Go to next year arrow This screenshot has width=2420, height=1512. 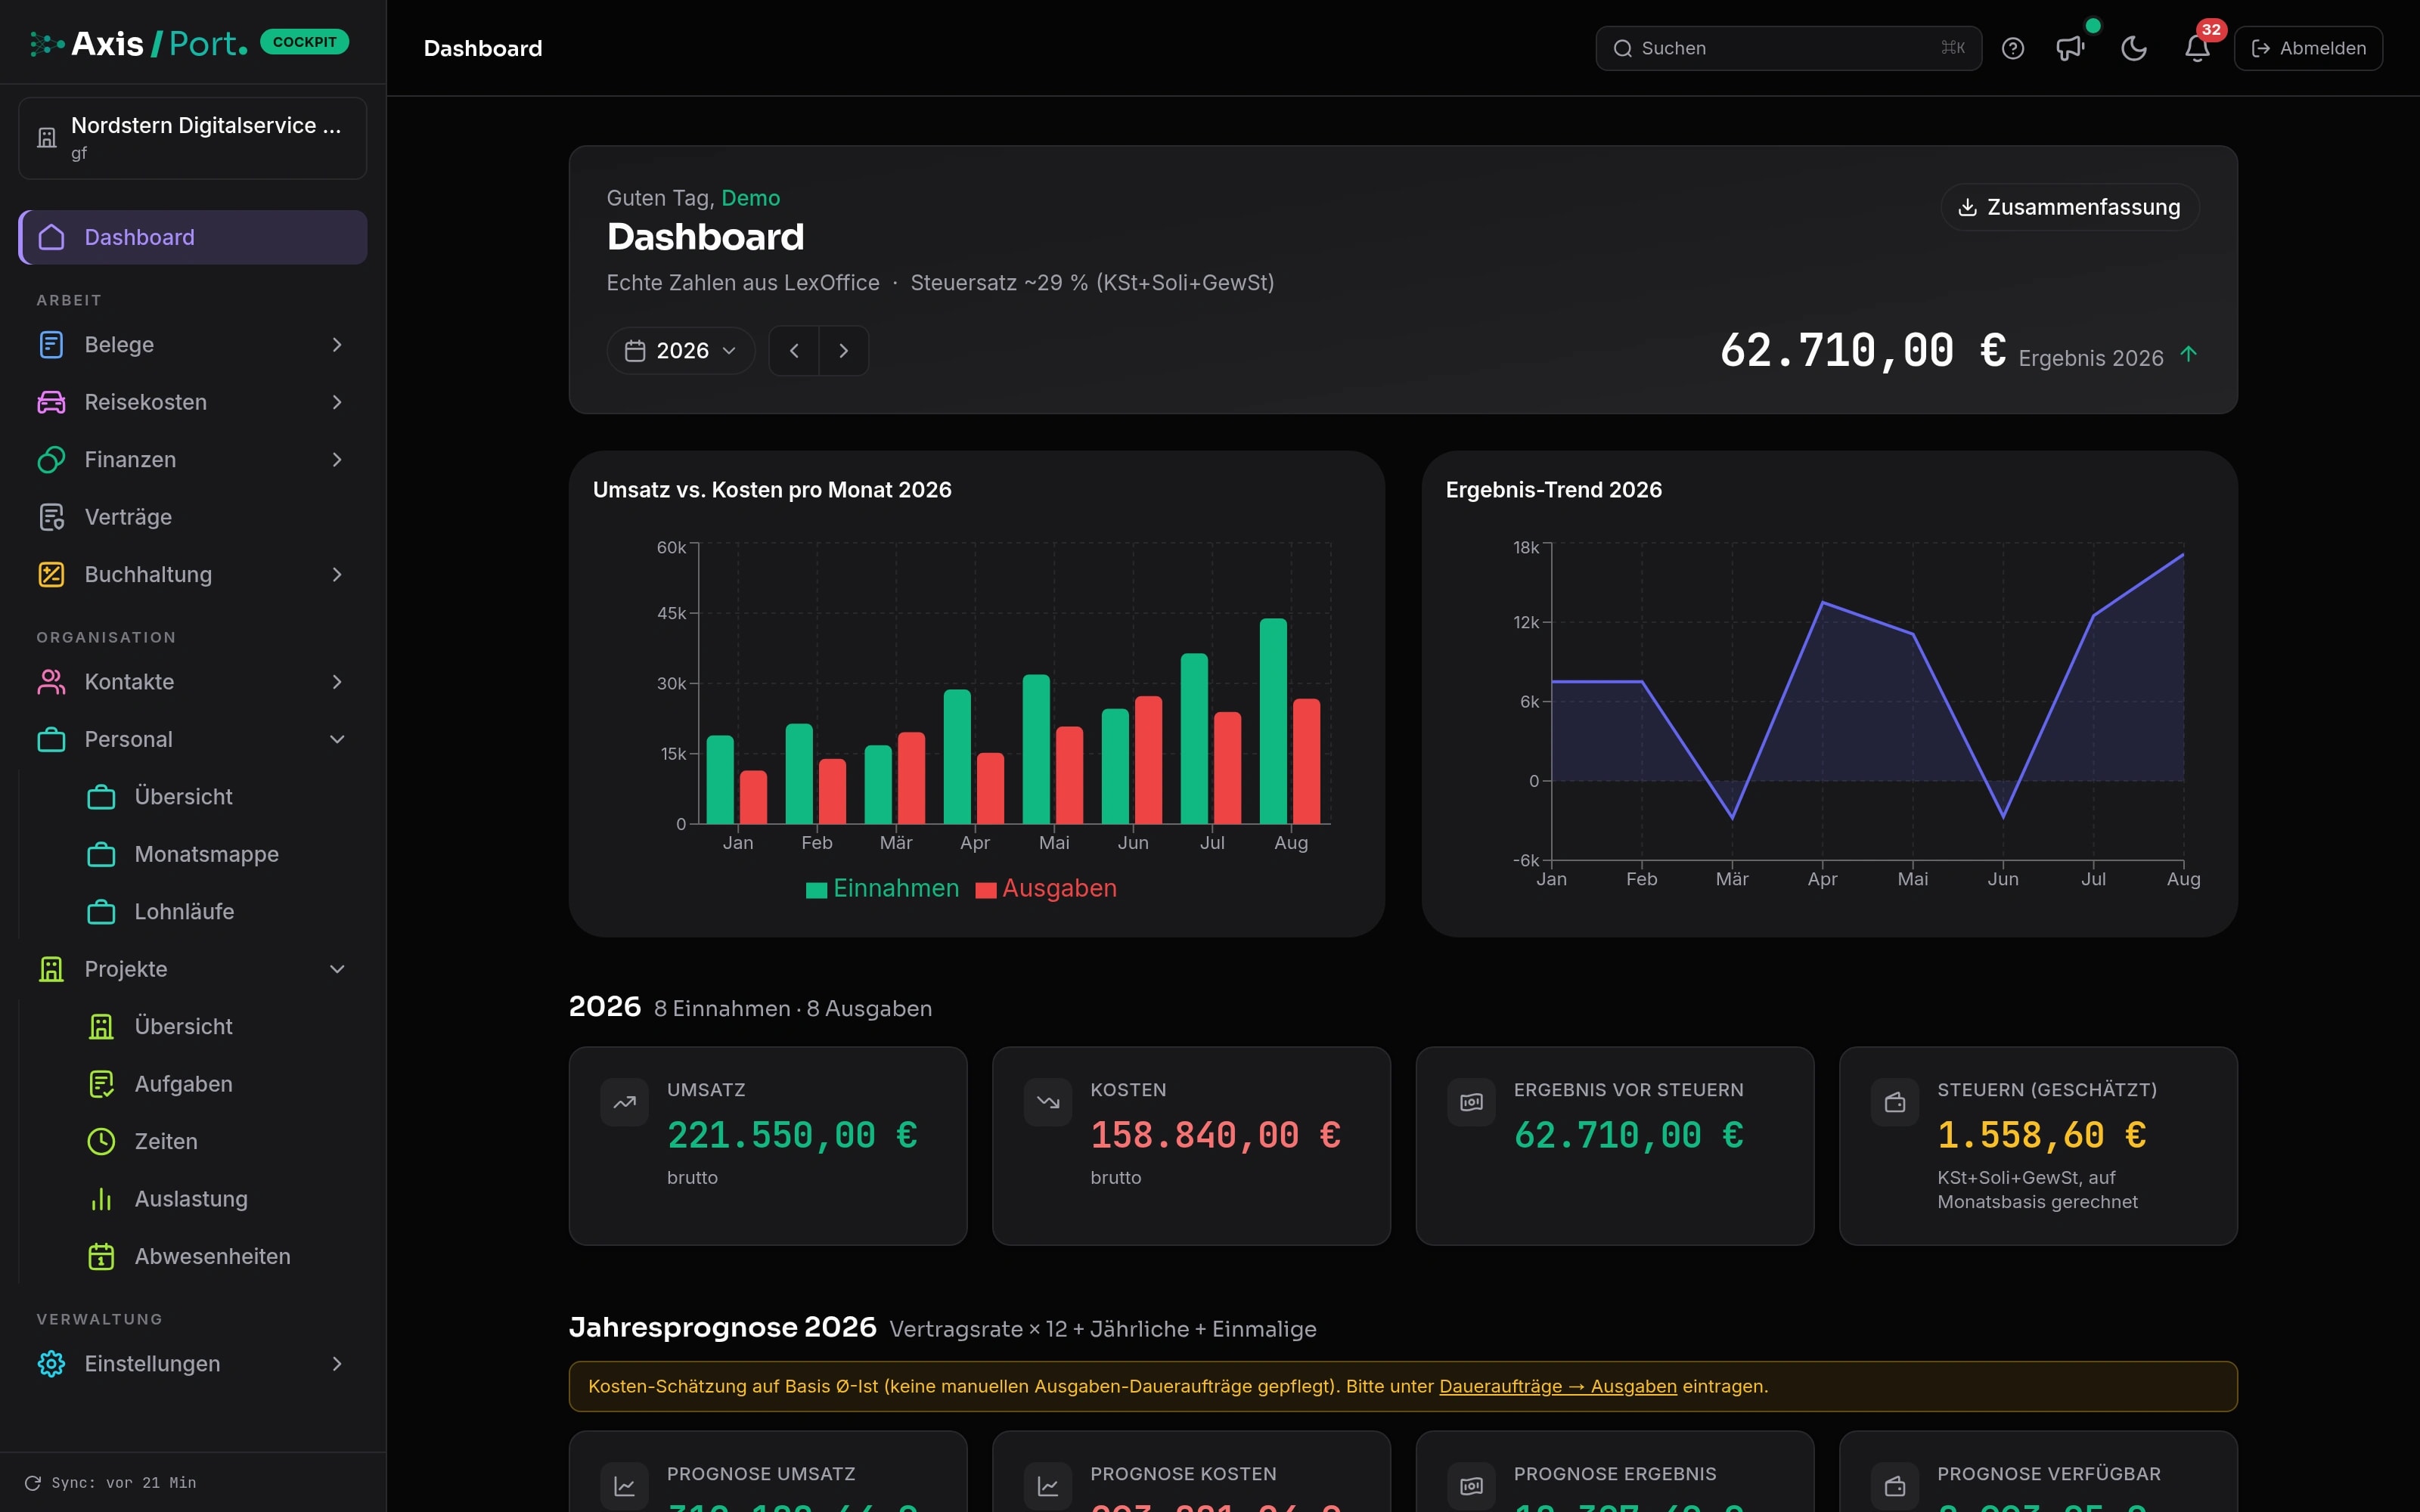844,351
